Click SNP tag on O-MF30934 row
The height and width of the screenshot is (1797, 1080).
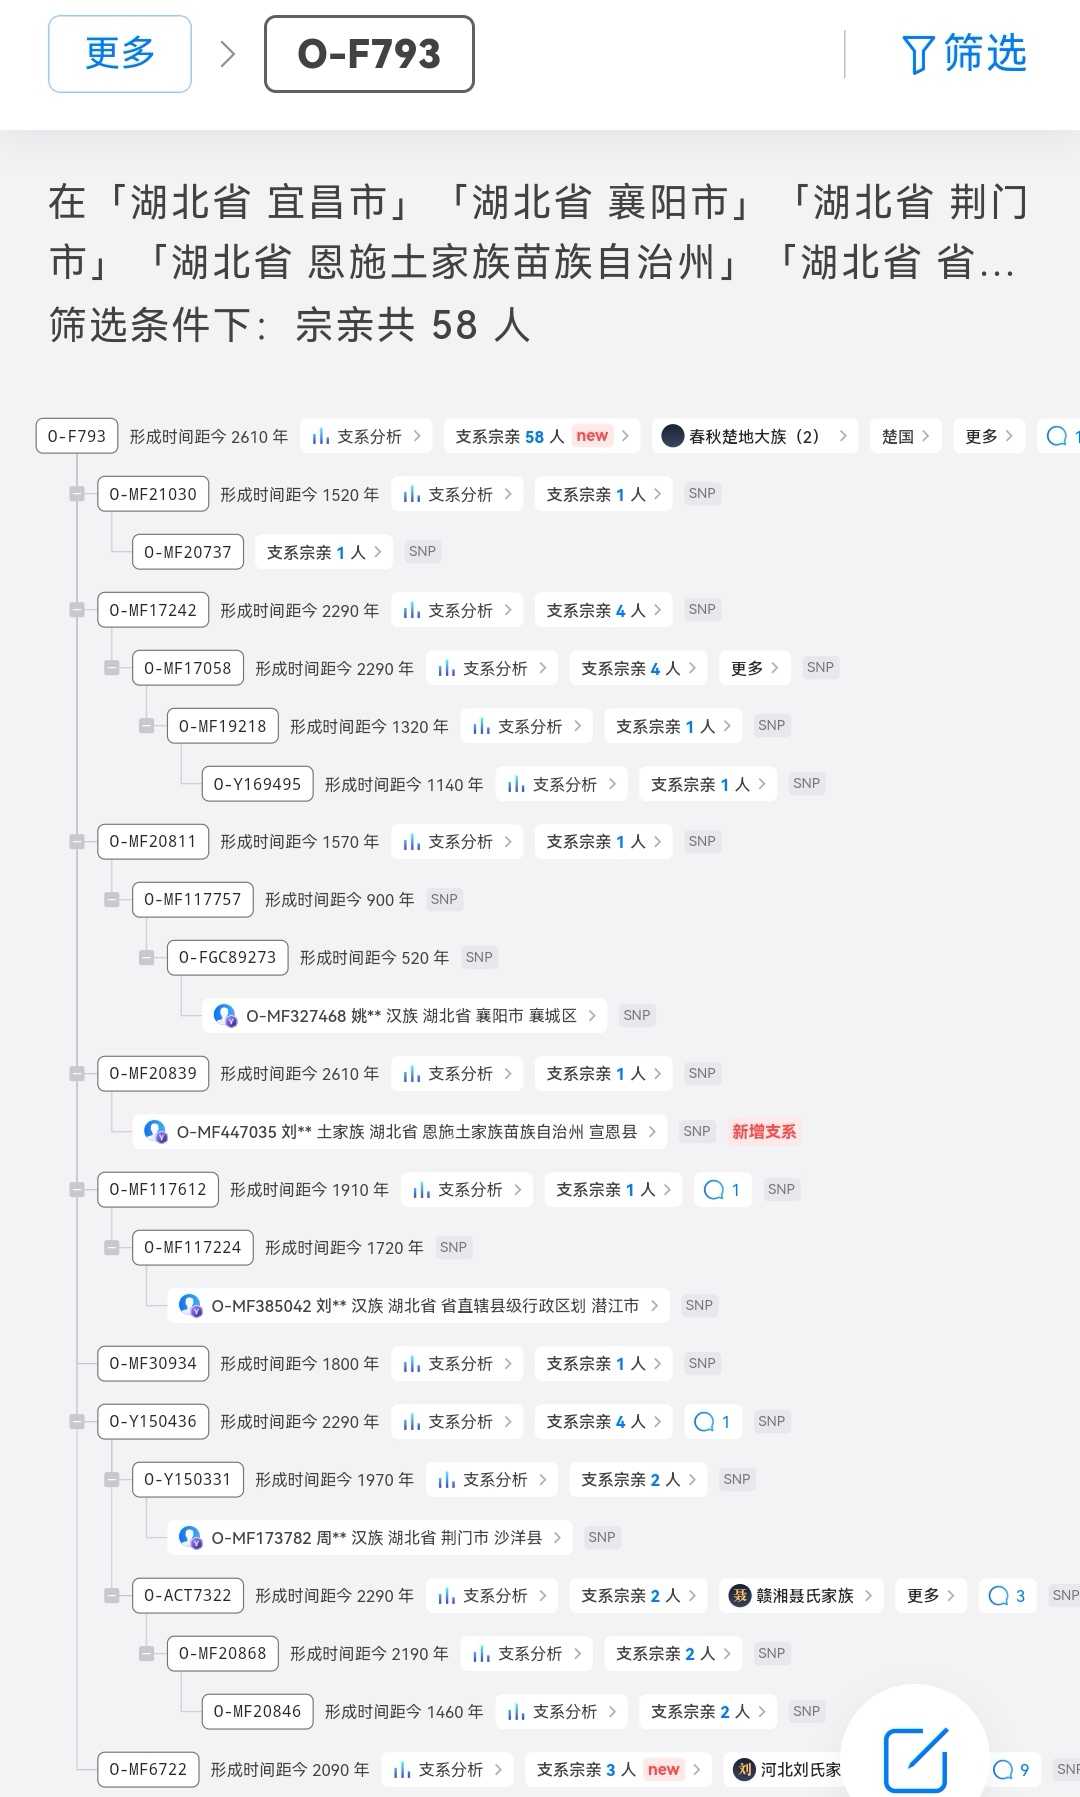click(x=702, y=1364)
